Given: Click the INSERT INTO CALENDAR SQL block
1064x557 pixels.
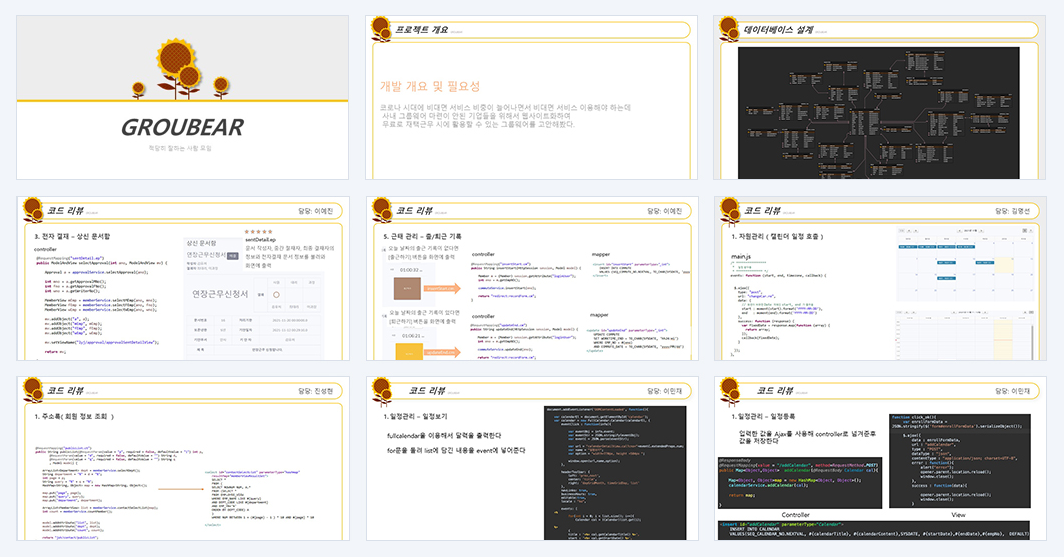Looking at the screenshot, I should click(873, 530).
